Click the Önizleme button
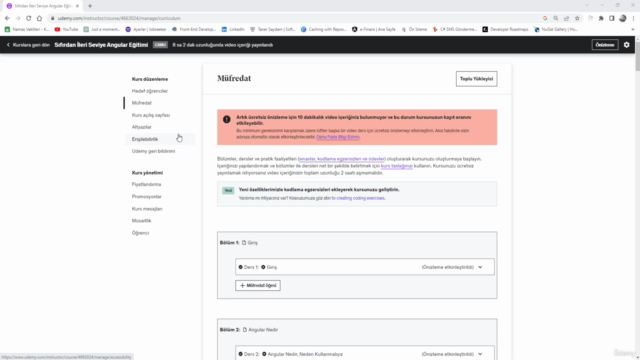The image size is (640, 360). 605,45
